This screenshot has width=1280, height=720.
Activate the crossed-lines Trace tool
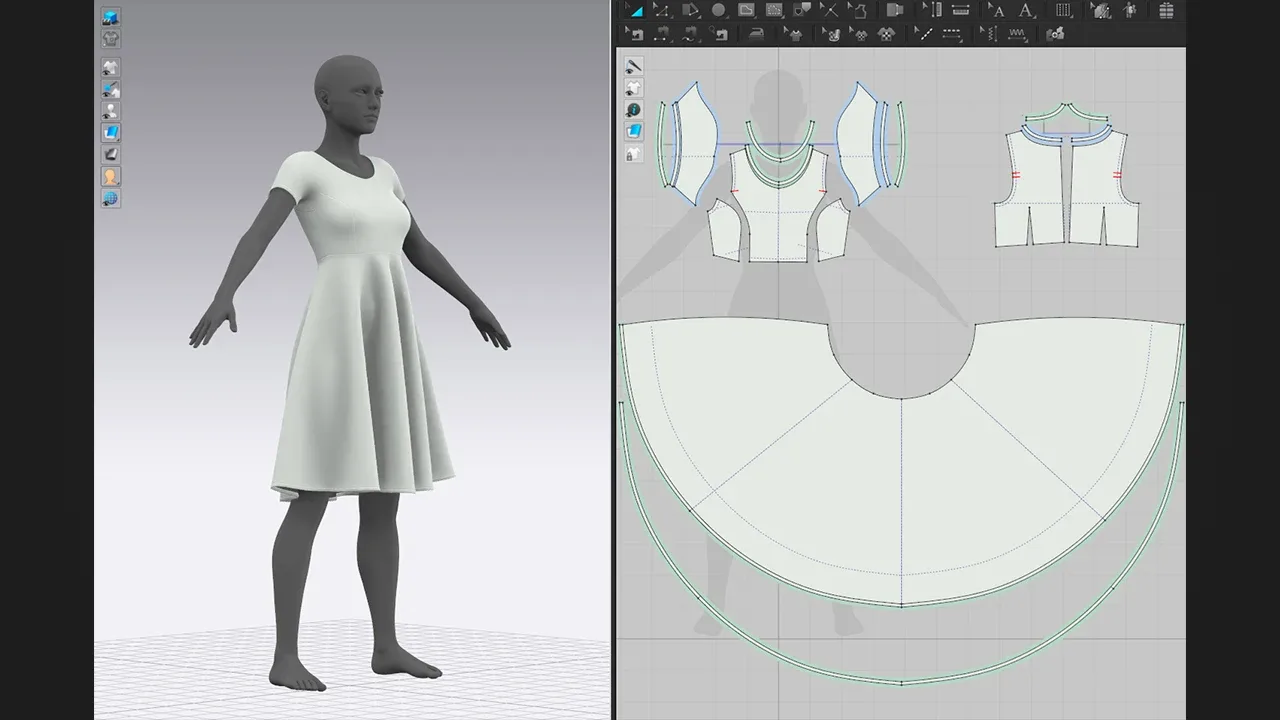[829, 10]
